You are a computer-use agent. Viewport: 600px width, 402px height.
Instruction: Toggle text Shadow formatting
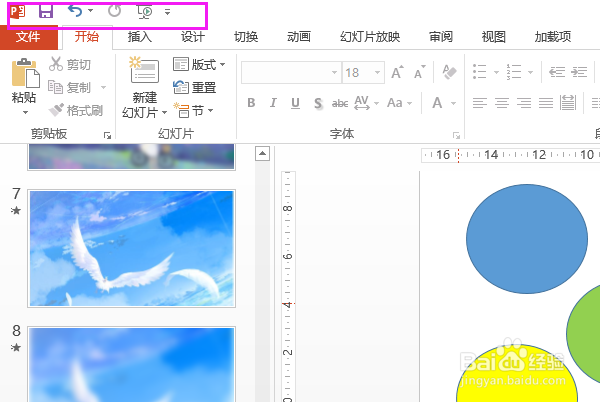pos(318,103)
